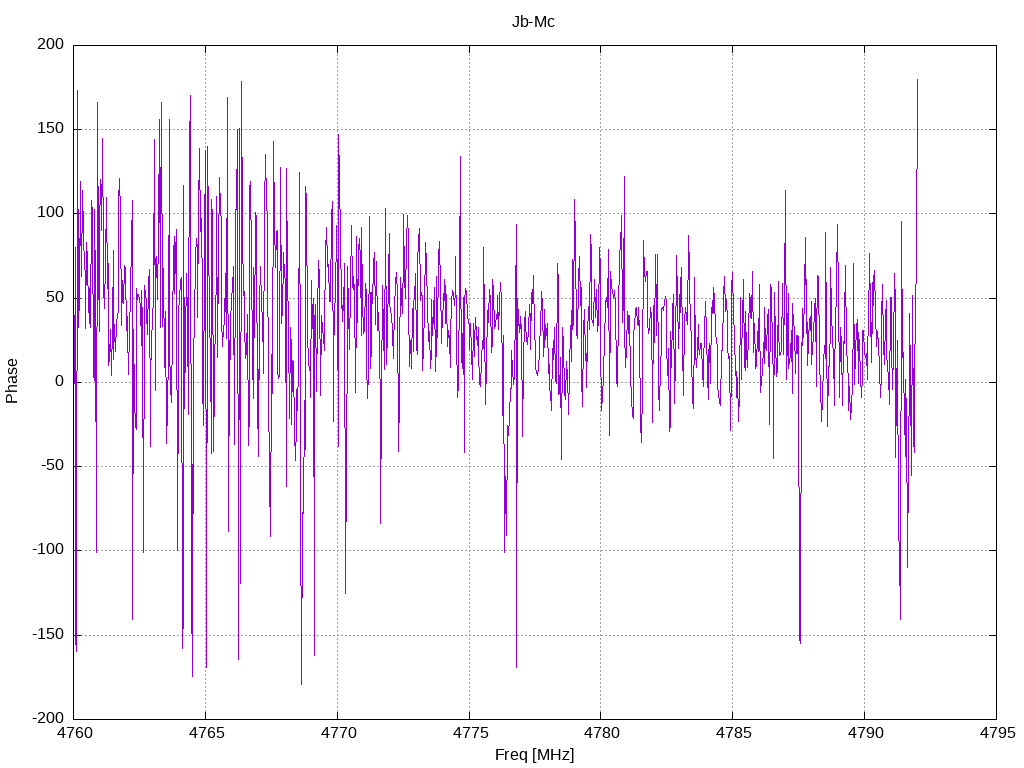Click the Phase y-axis label
The height and width of the screenshot is (768, 1024).
[x=12, y=381]
